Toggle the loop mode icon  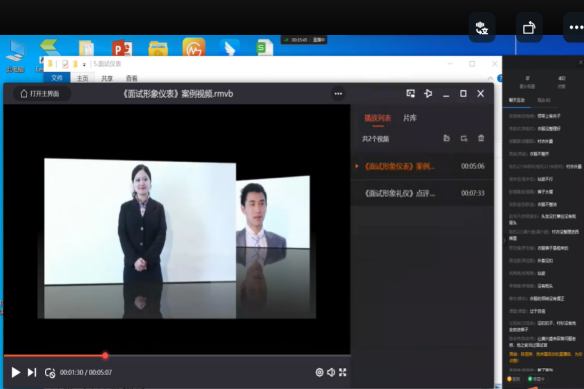click(50, 373)
